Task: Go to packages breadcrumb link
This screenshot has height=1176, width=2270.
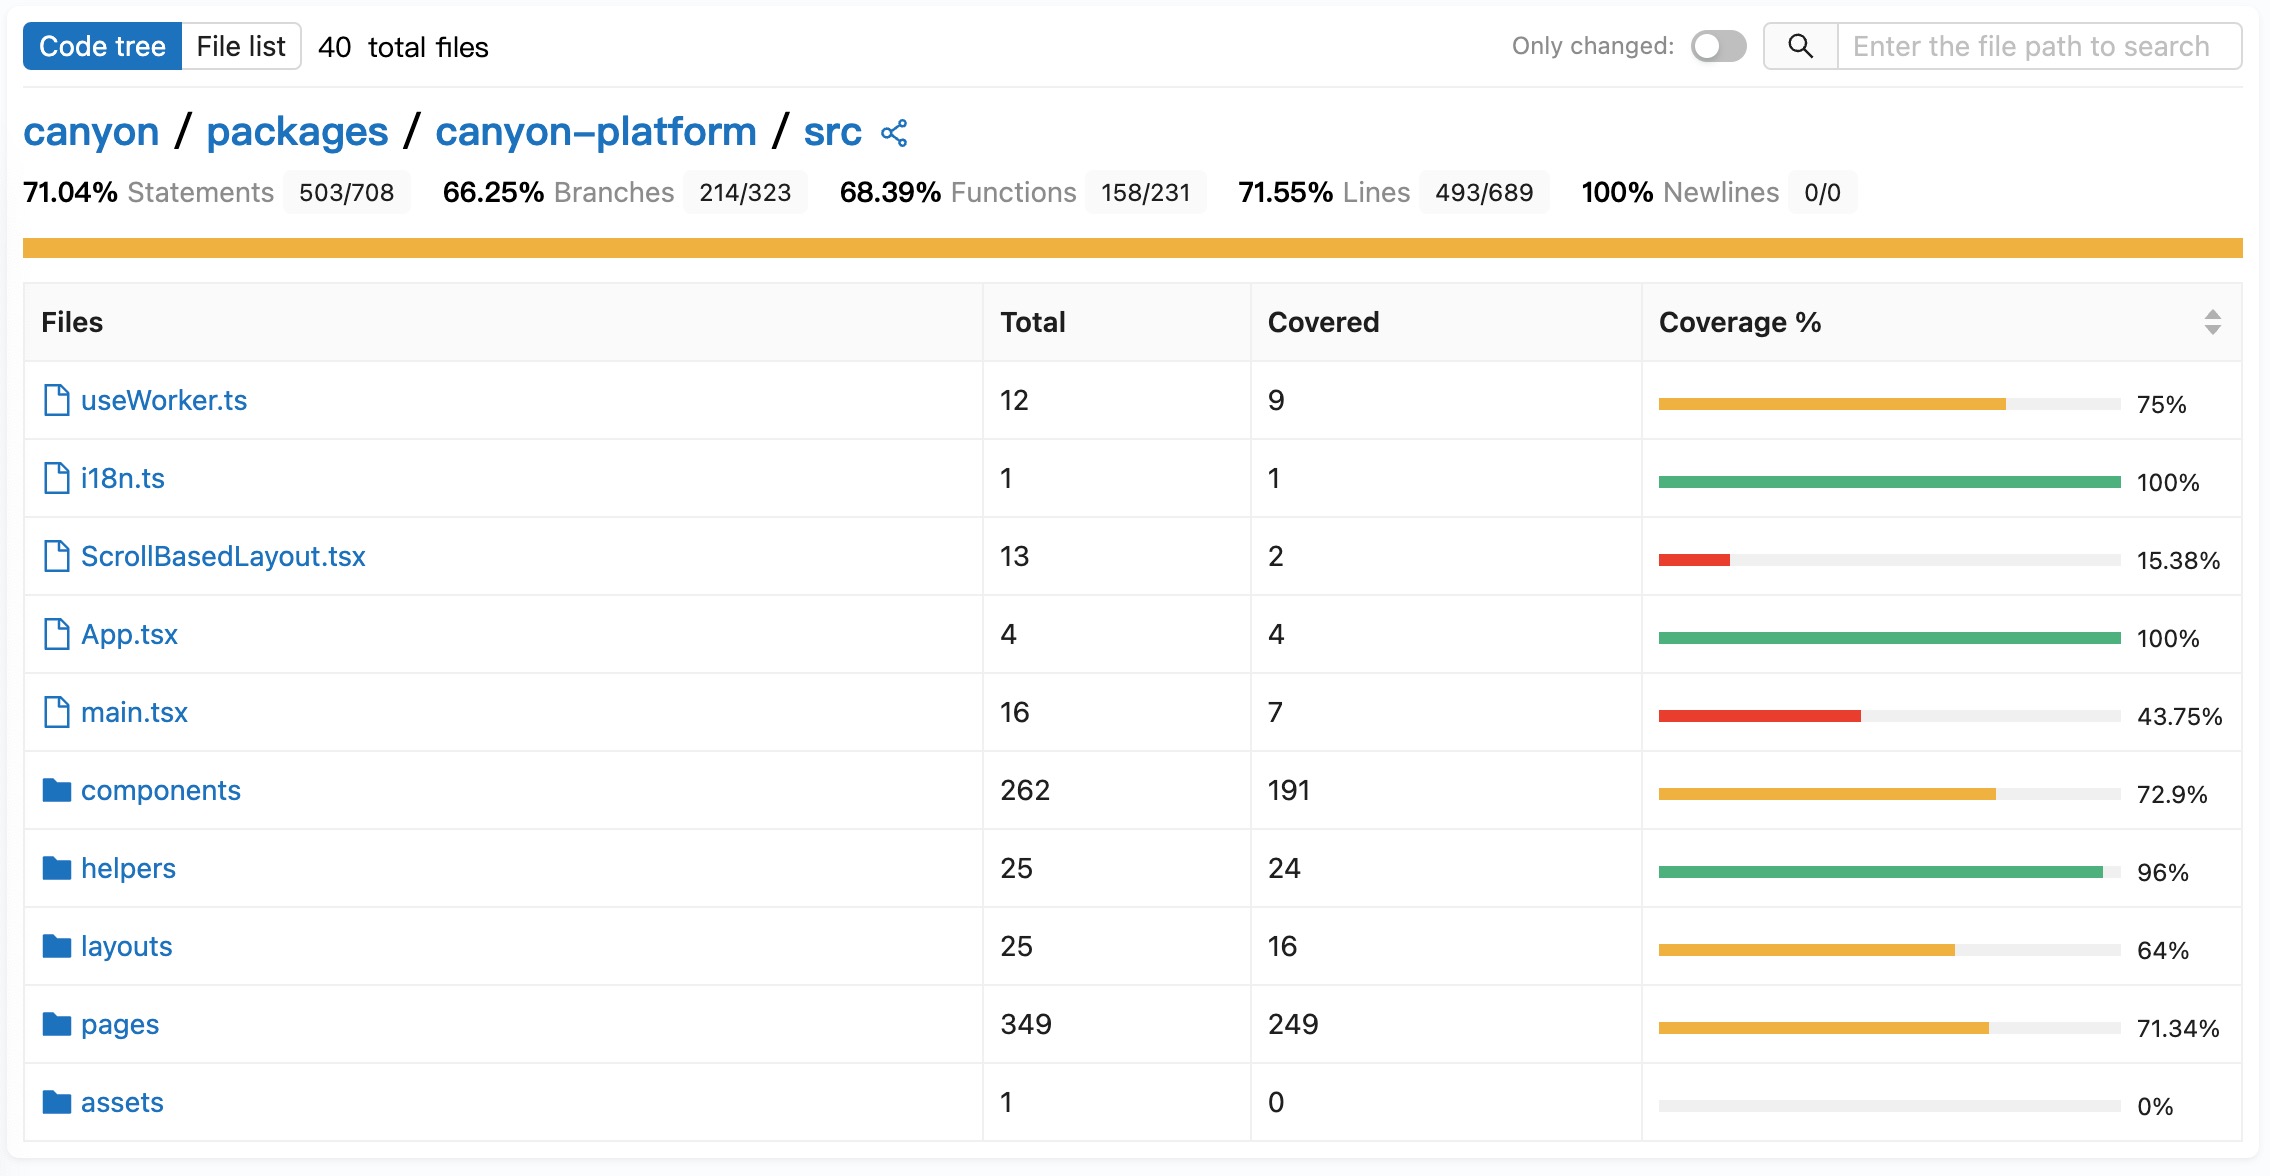Action: (x=297, y=132)
